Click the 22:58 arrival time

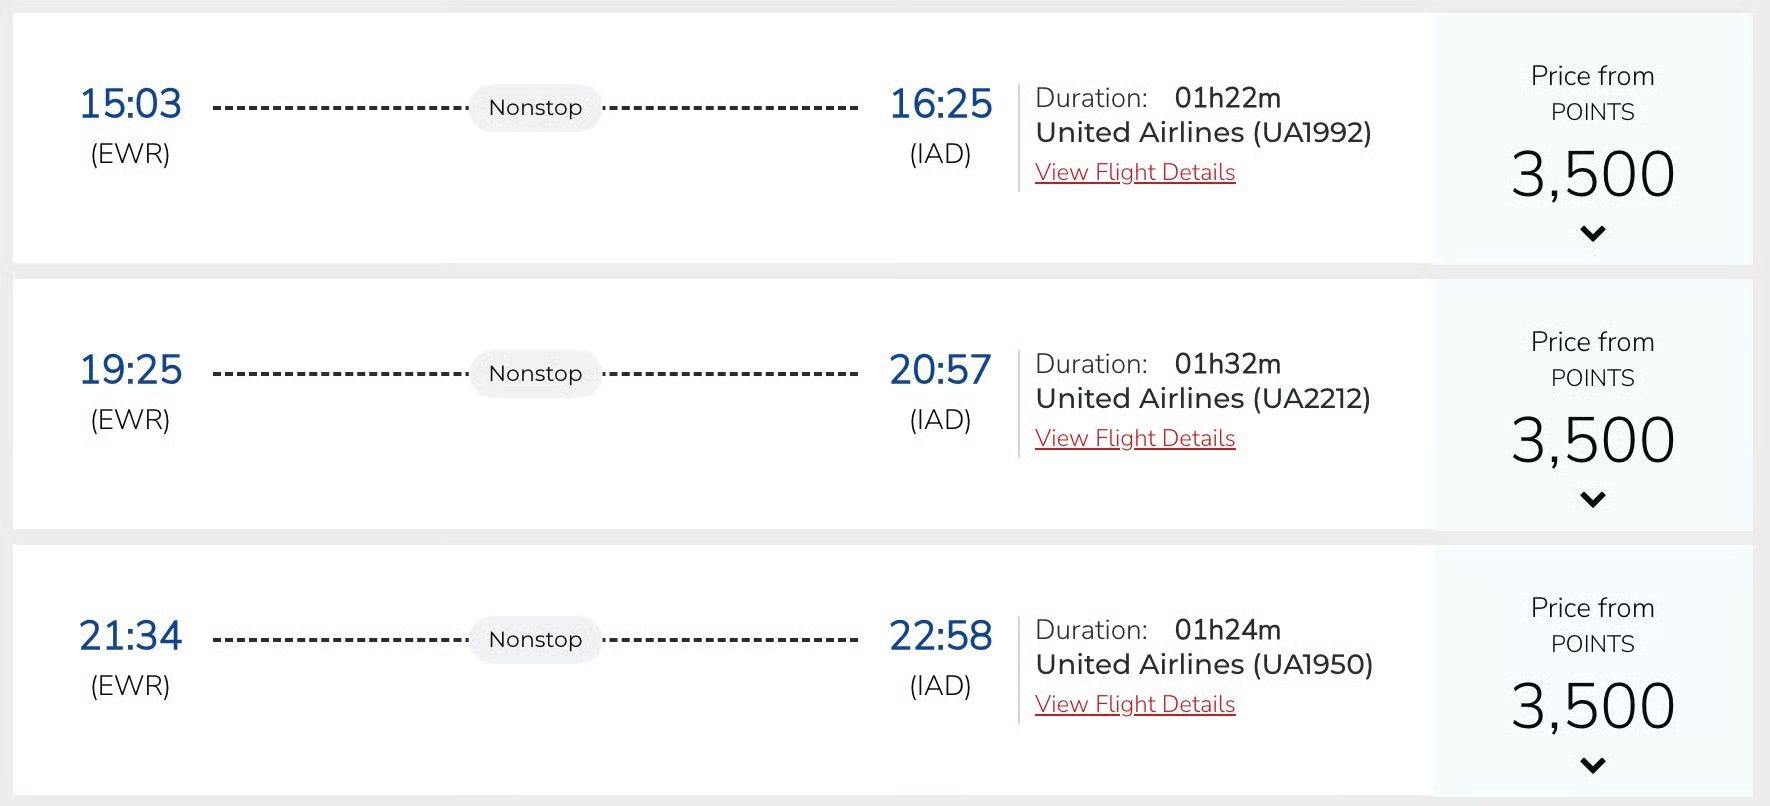coord(940,635)
